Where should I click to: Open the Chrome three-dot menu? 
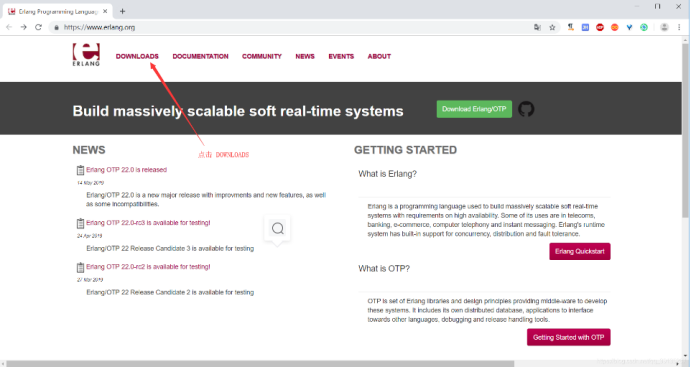[679, 27]
